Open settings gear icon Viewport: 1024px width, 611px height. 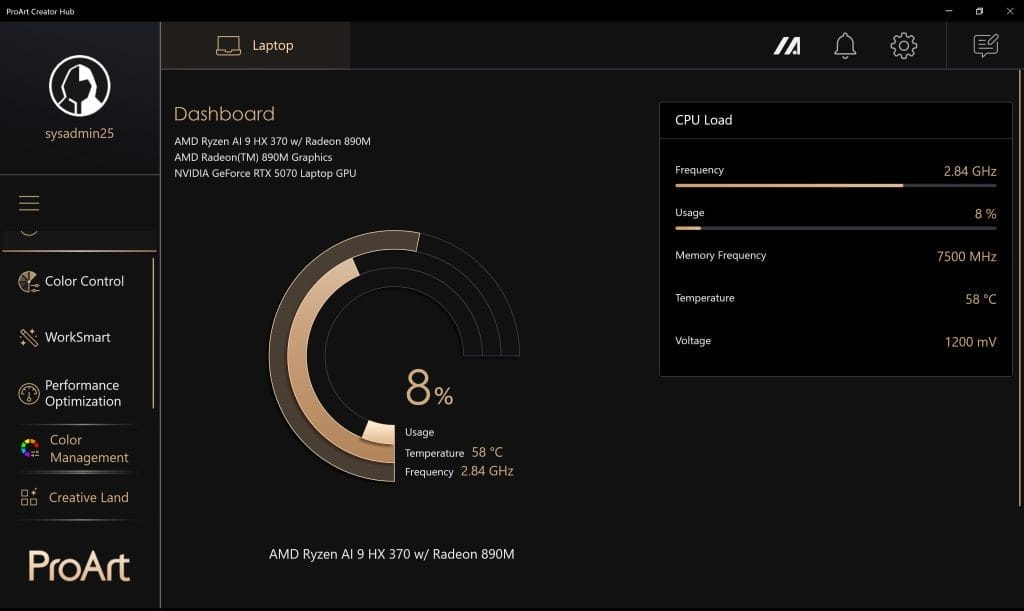tap(904, 46)
